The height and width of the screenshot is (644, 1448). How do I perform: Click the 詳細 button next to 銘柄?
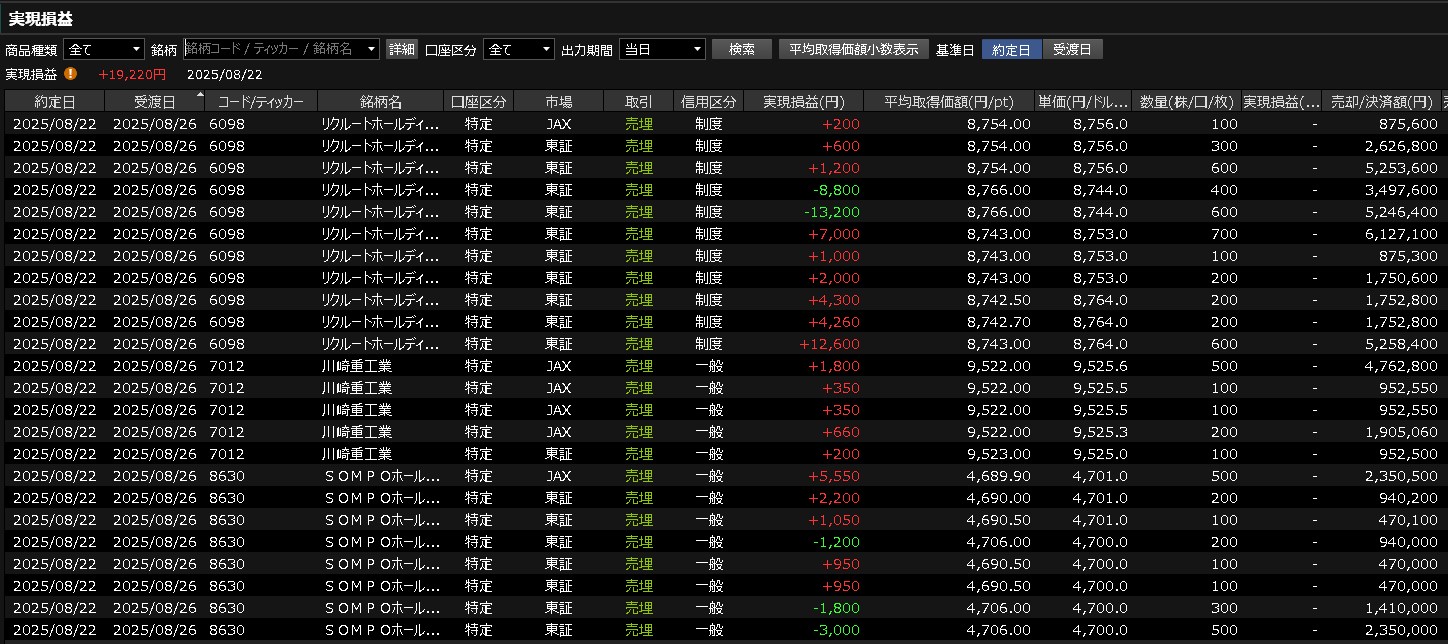pos(402,49)
